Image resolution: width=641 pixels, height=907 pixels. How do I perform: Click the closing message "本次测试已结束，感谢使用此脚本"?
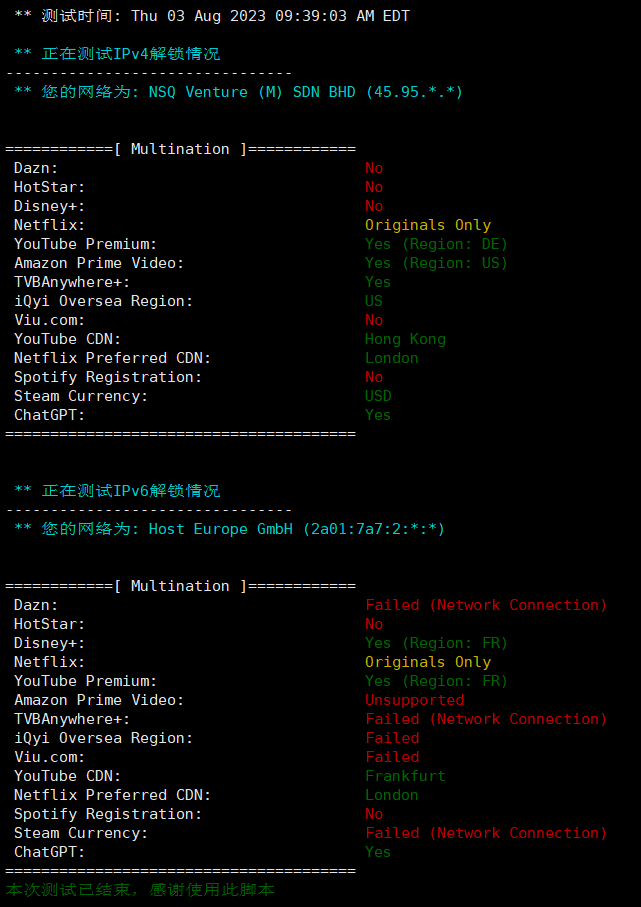(x=140, y=890)
